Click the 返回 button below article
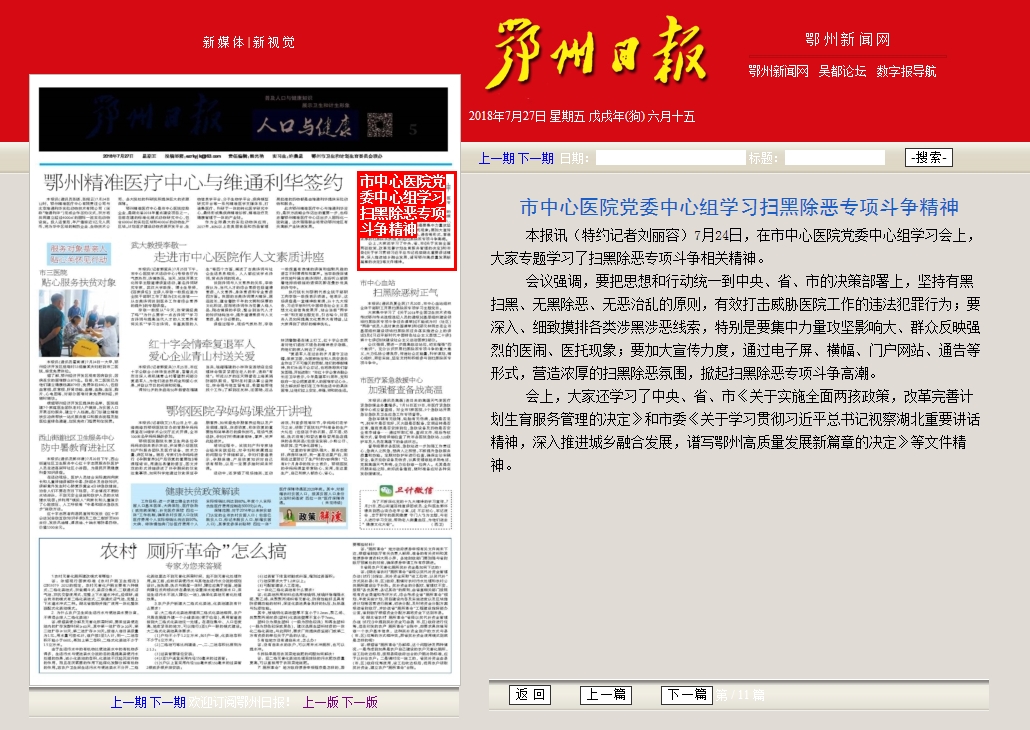 coord(529,695)
